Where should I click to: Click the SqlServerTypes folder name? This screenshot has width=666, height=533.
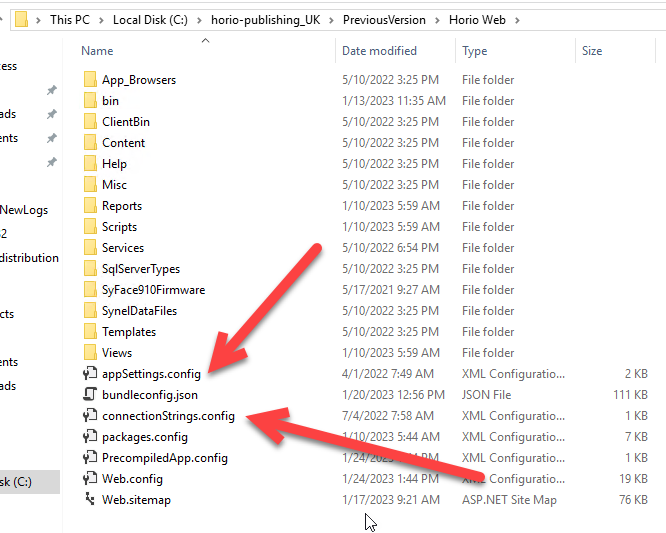click(x=141, y=269)
